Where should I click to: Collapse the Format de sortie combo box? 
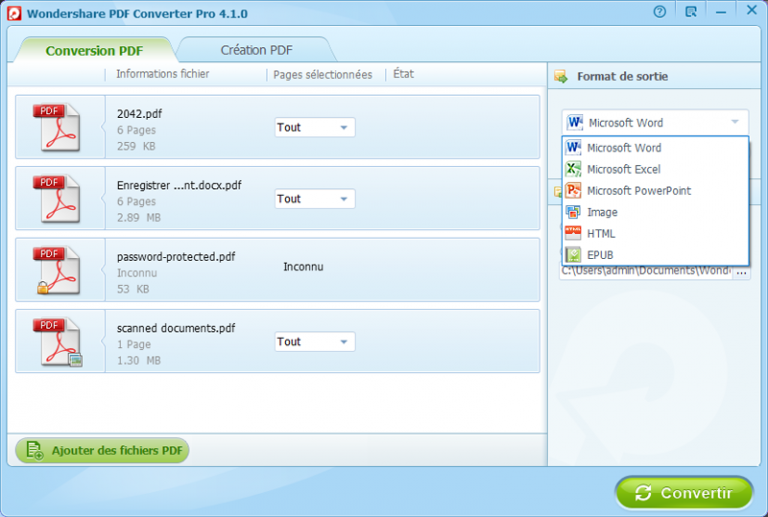point(735,122)
